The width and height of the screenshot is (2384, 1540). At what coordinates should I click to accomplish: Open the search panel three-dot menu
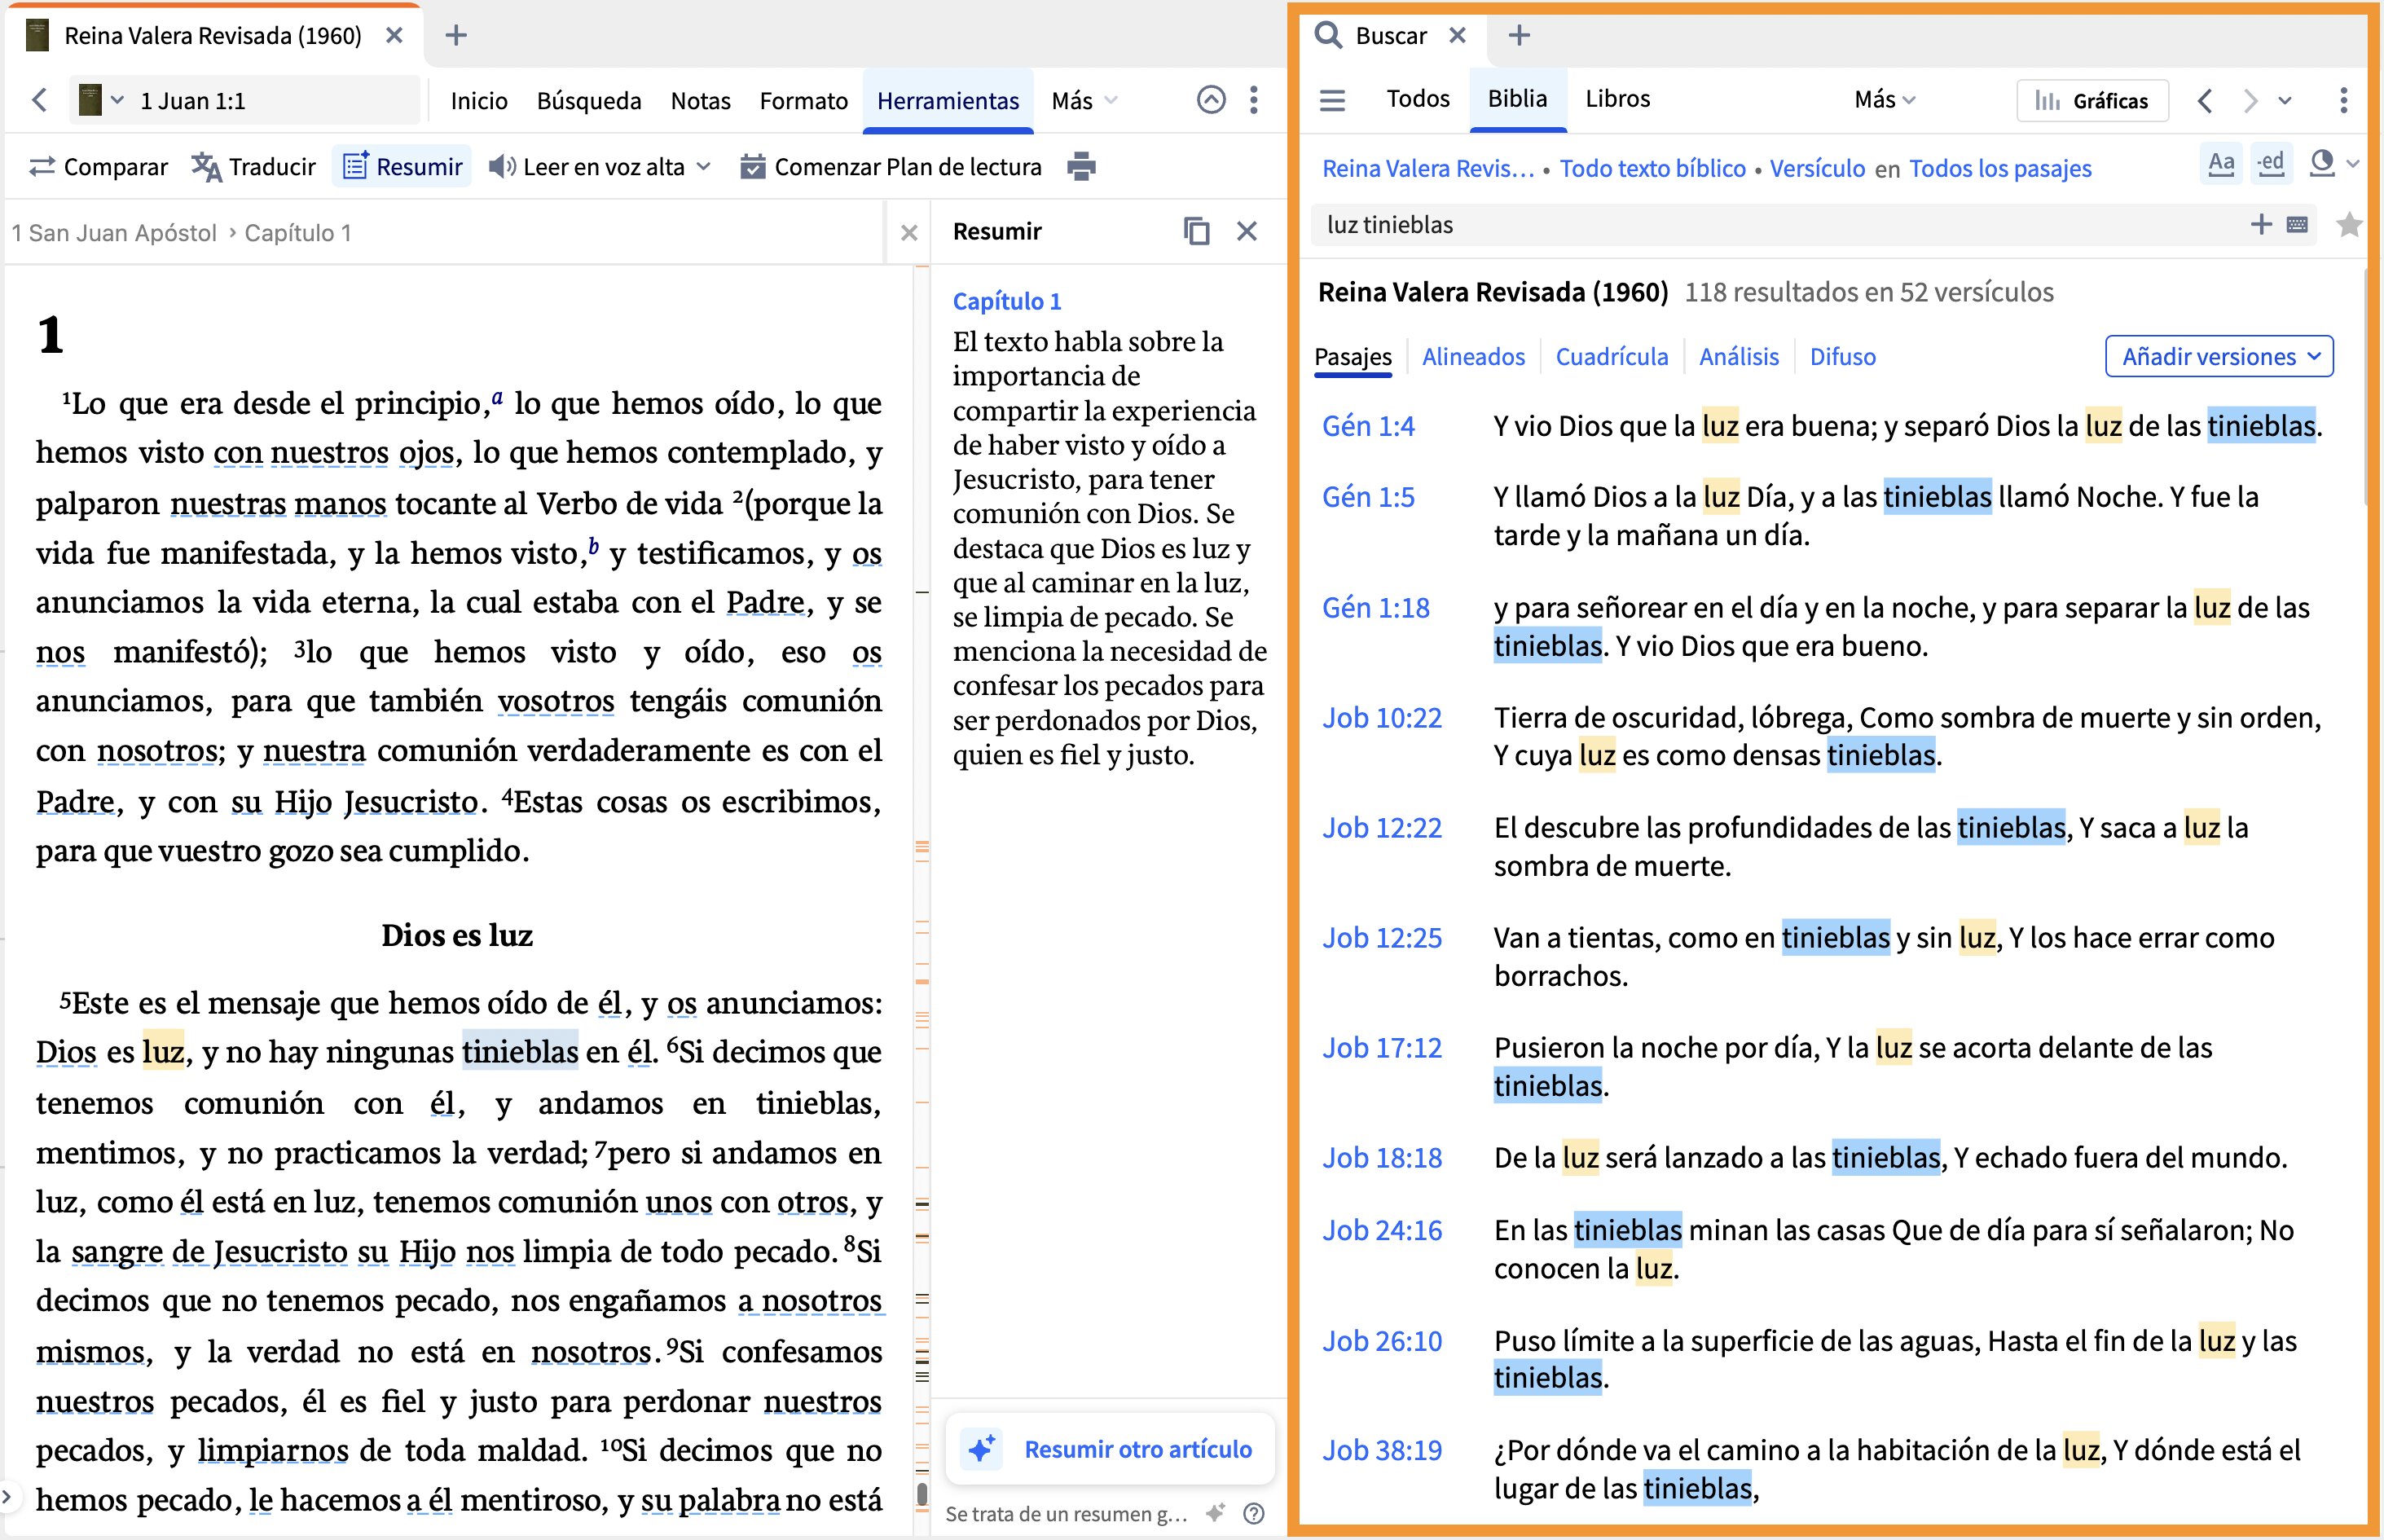point(2344,100)
